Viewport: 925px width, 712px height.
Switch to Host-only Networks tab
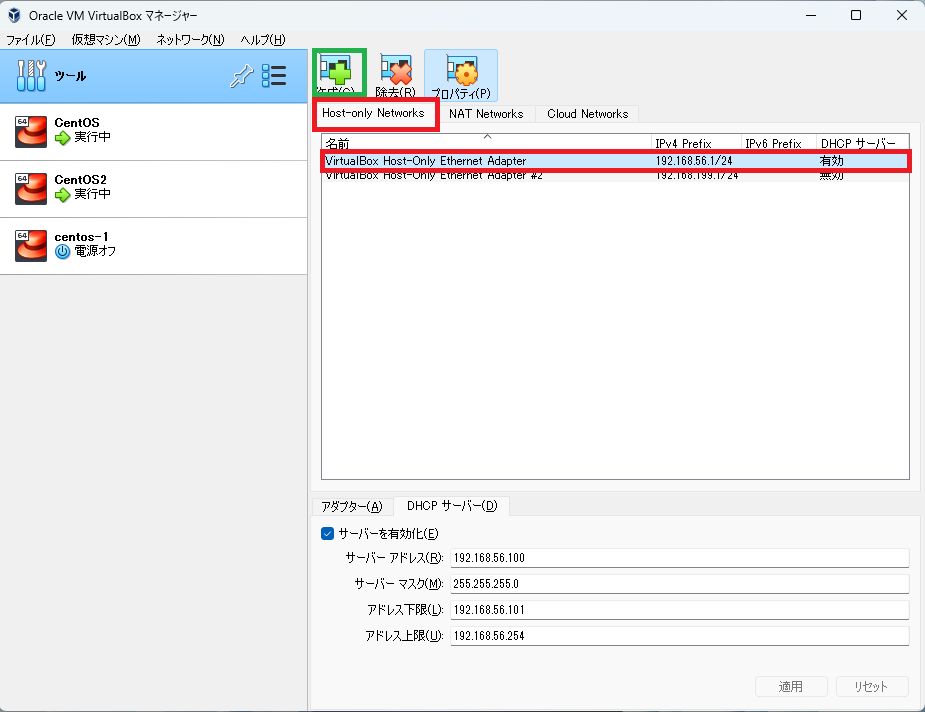point(373,113)
